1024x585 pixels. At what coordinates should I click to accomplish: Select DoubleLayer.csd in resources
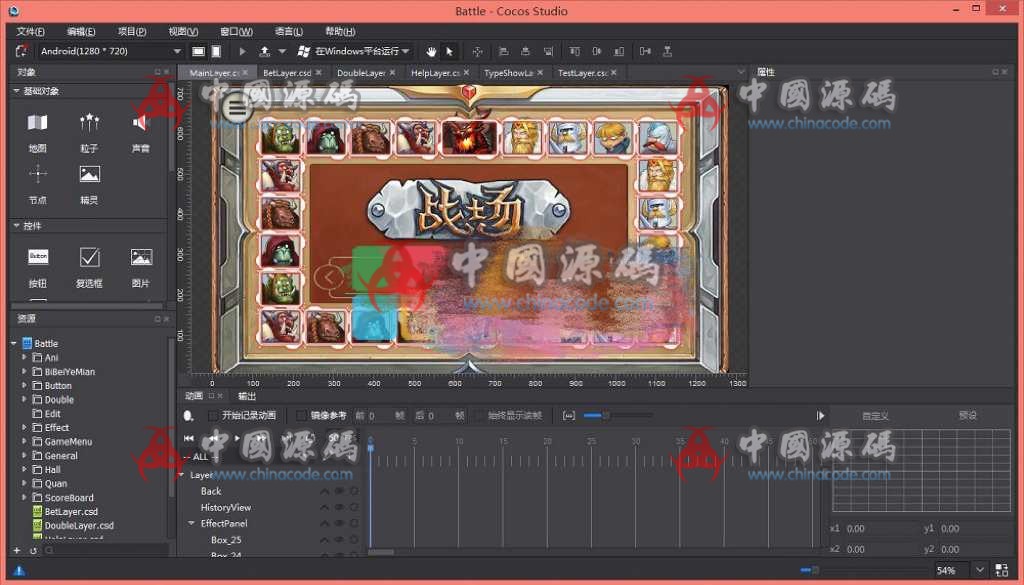click(79, 525)
